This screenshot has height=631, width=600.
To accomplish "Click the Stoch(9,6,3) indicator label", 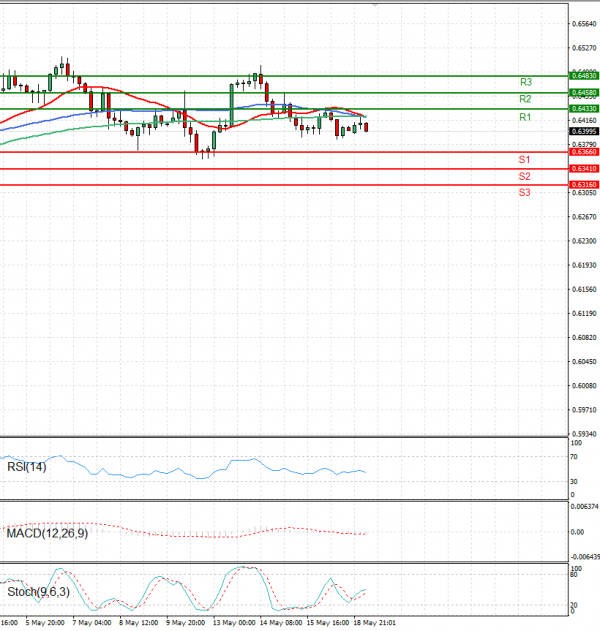I will (x=39, y=592).
